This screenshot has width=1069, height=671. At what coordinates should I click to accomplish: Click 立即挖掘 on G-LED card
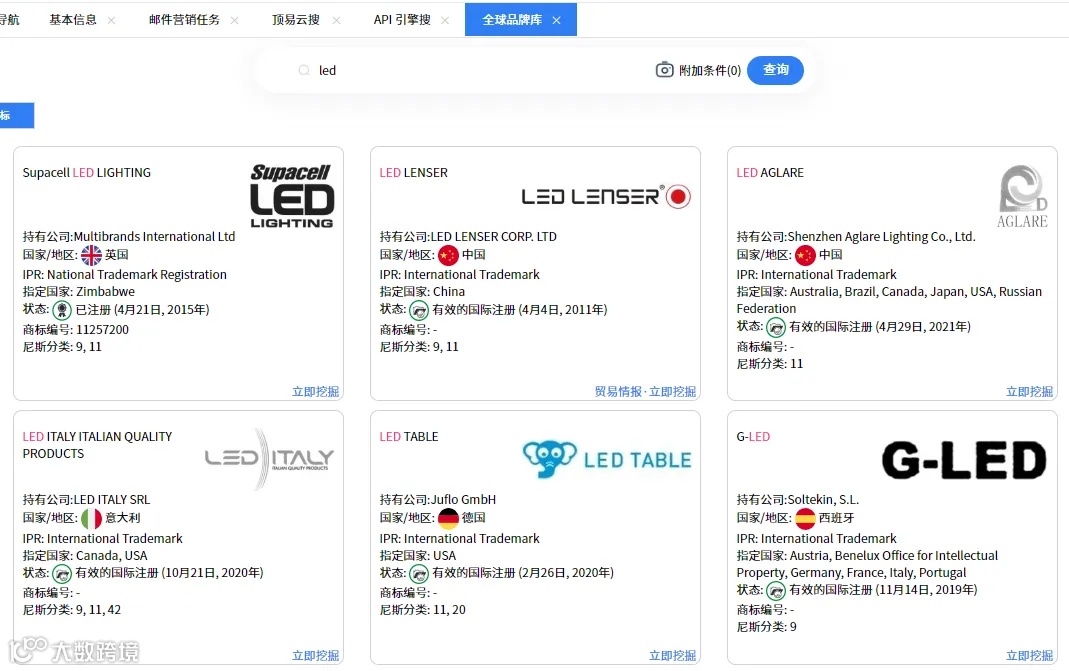coord(1029,655)
